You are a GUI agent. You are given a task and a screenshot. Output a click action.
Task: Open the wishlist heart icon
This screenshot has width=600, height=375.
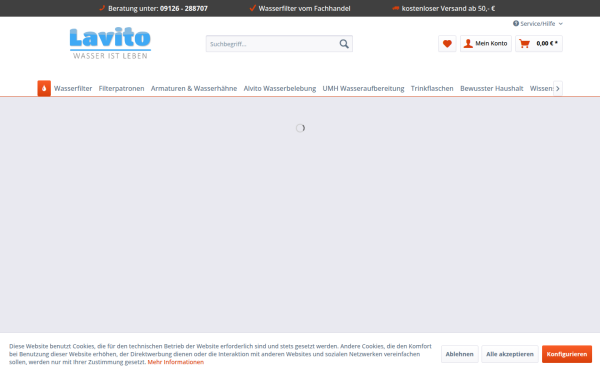point(447,44)
